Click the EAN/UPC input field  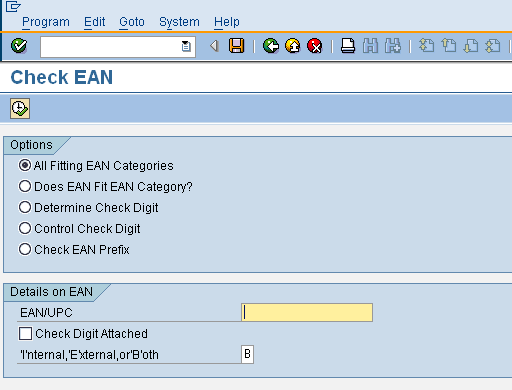tap(307, 312)
